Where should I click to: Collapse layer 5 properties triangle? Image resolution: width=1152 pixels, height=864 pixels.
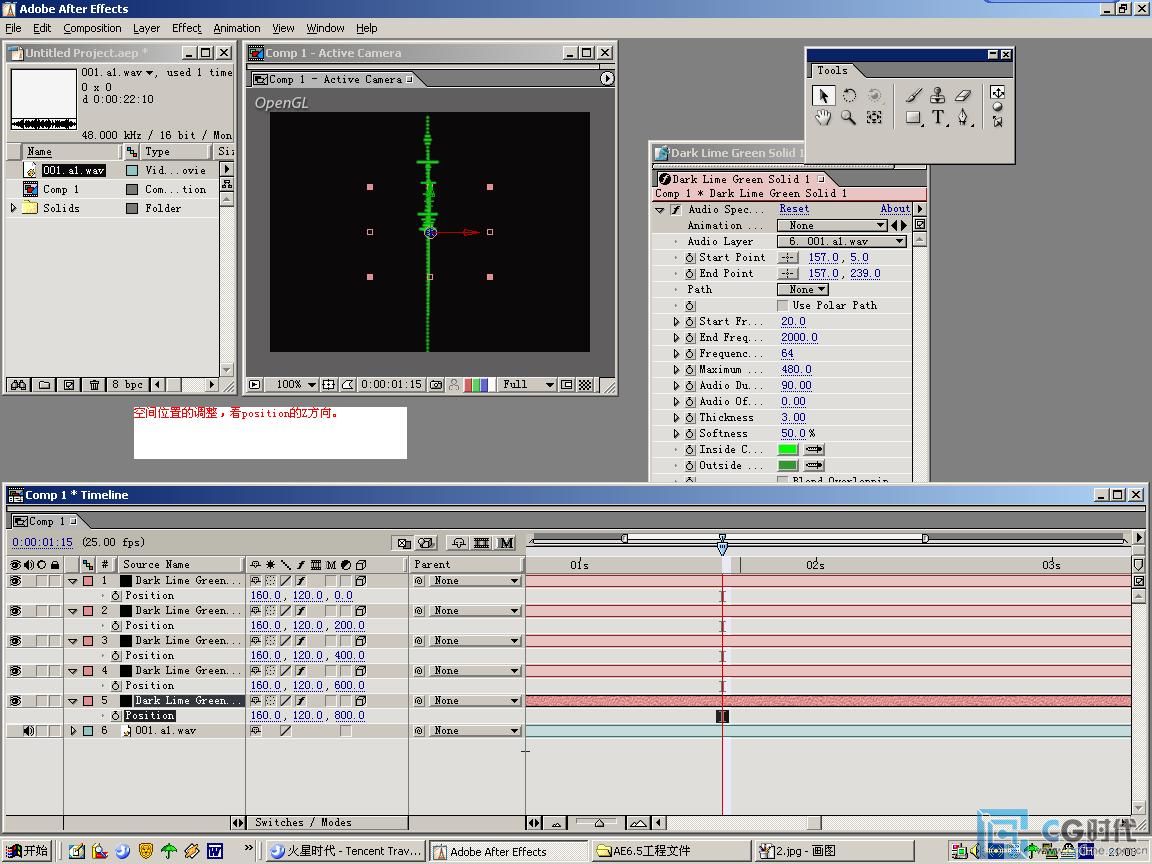(73, 701)
